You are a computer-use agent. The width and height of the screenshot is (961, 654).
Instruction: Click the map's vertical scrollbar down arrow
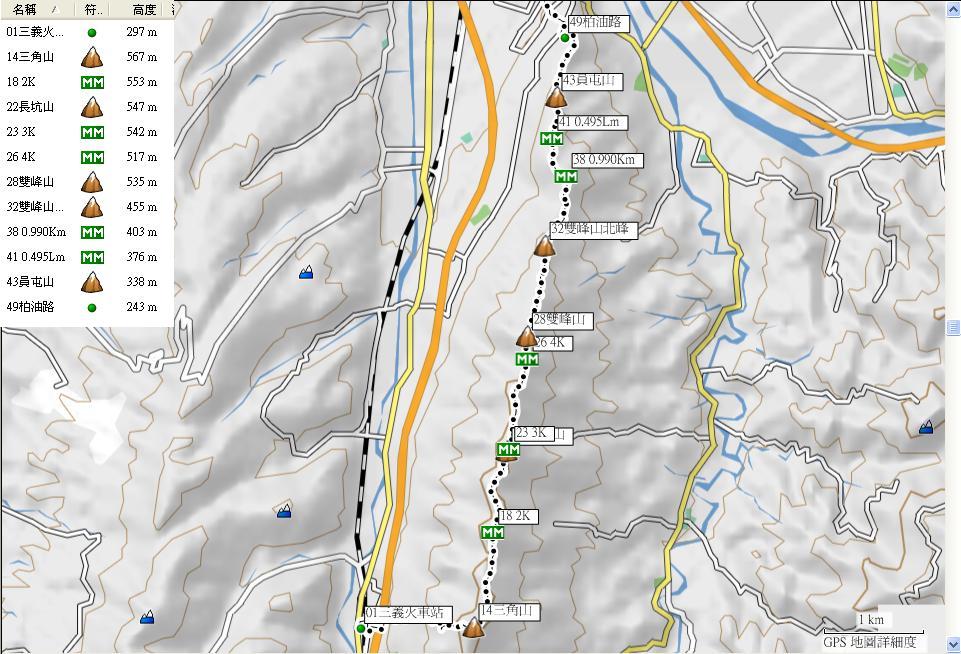[x=953, y=645]
